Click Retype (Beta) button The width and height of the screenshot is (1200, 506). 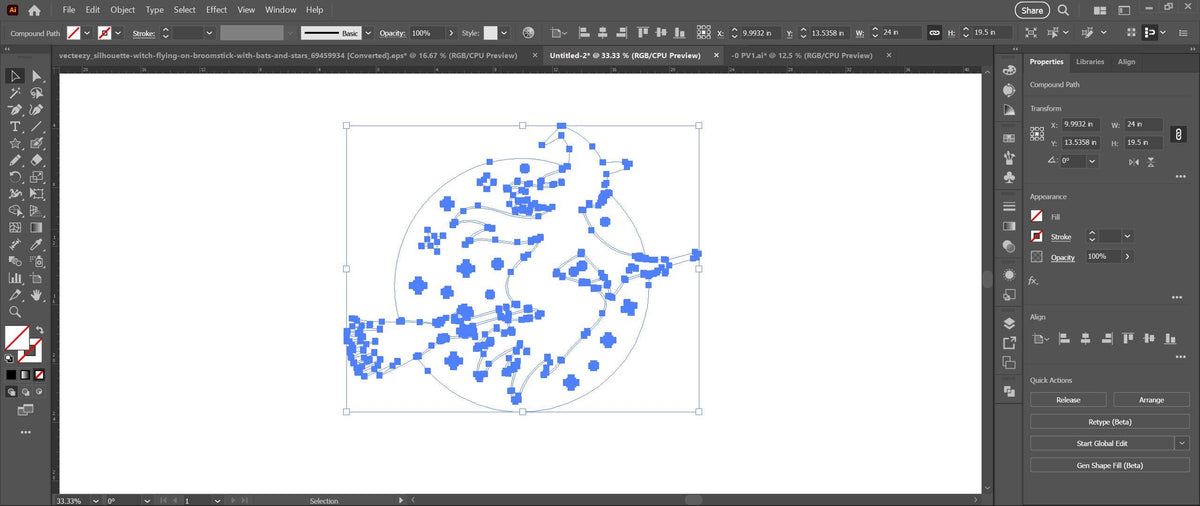point(1110,421)
